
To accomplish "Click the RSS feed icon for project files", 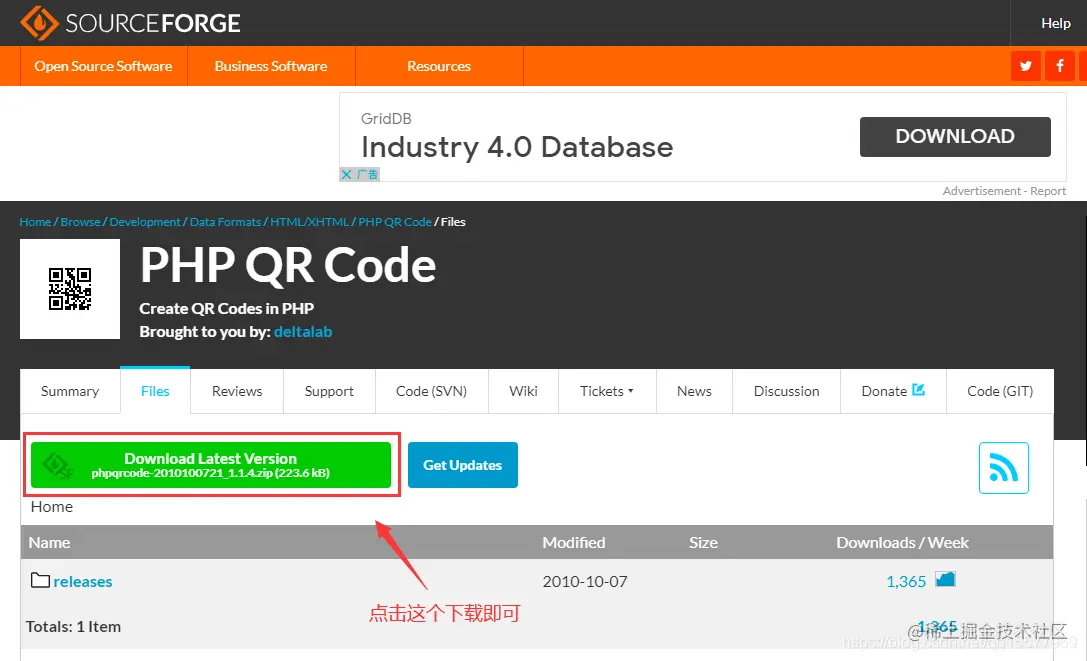I will (x=1003, y=467).
